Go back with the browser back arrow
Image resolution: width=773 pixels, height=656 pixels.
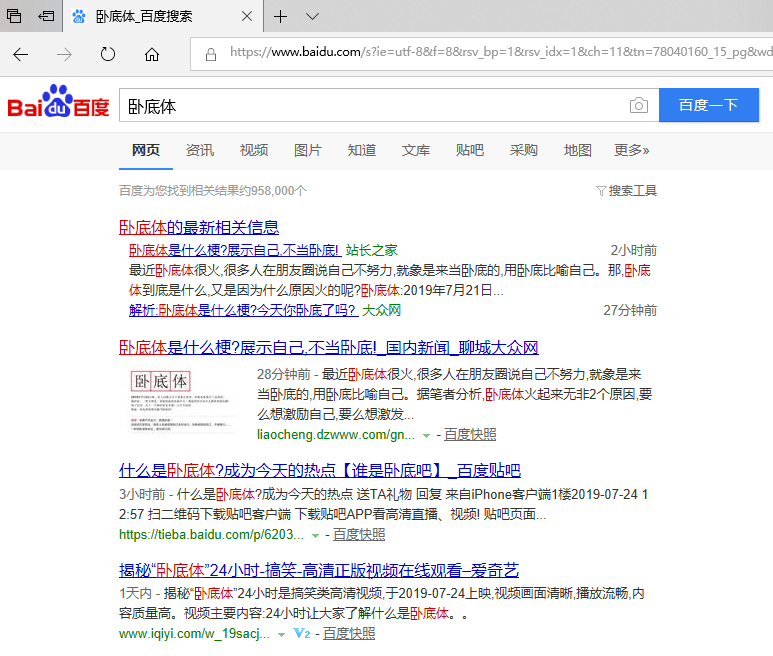click(20, 54)
